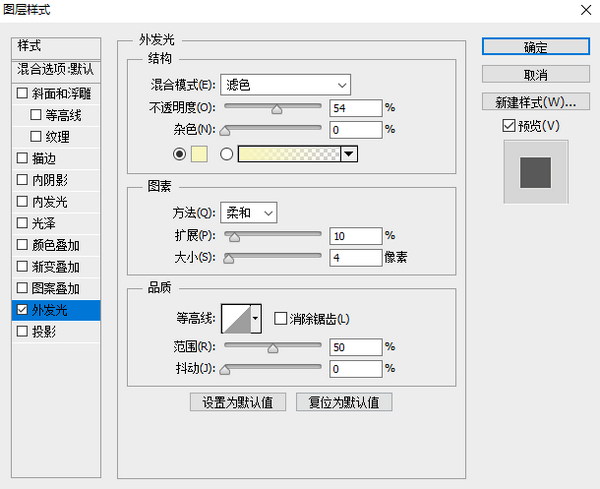The width and height of the screenshot is (600, 489).
Task: Open the 方法 technique dropdown
Action: [x=248, y=212]
